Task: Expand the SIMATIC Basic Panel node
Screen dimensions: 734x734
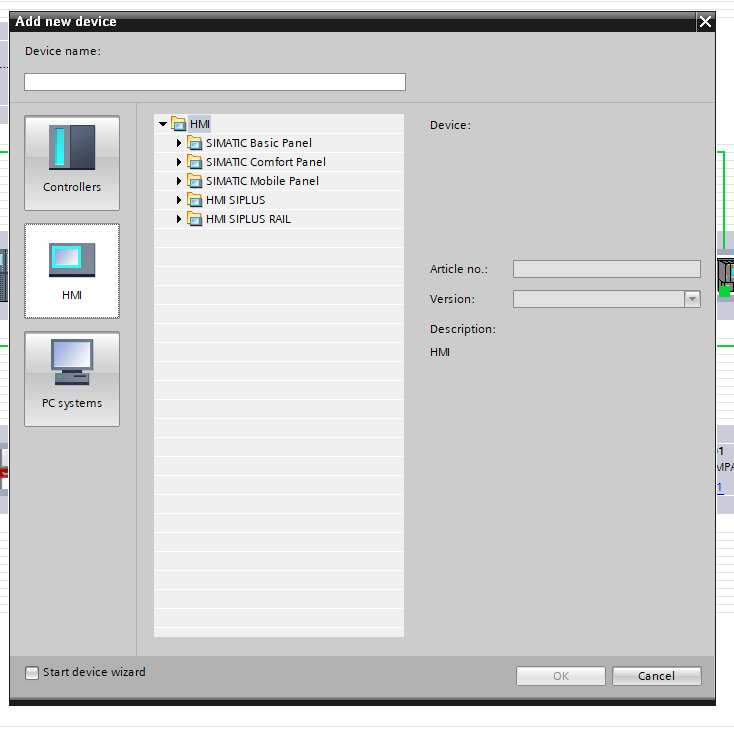Action: (179, 143)
